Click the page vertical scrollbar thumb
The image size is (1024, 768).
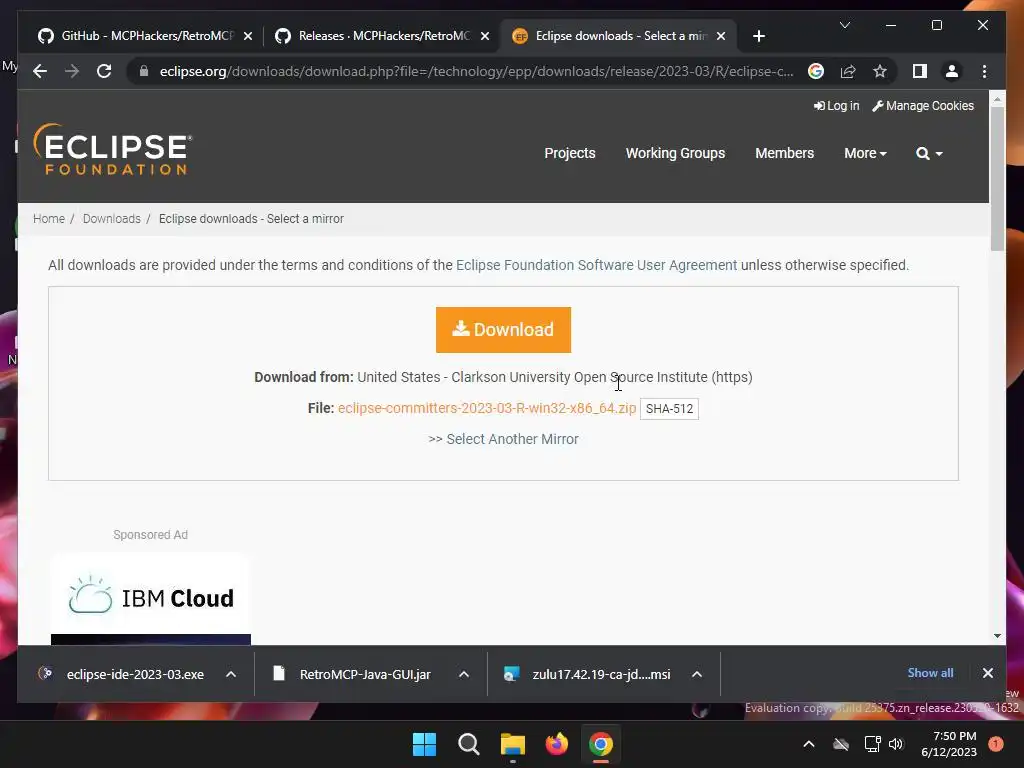click(997, 178)
